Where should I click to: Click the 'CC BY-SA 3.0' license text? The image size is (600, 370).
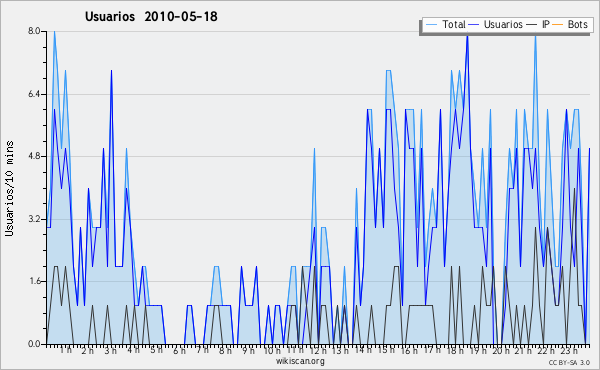coord(569,362)
